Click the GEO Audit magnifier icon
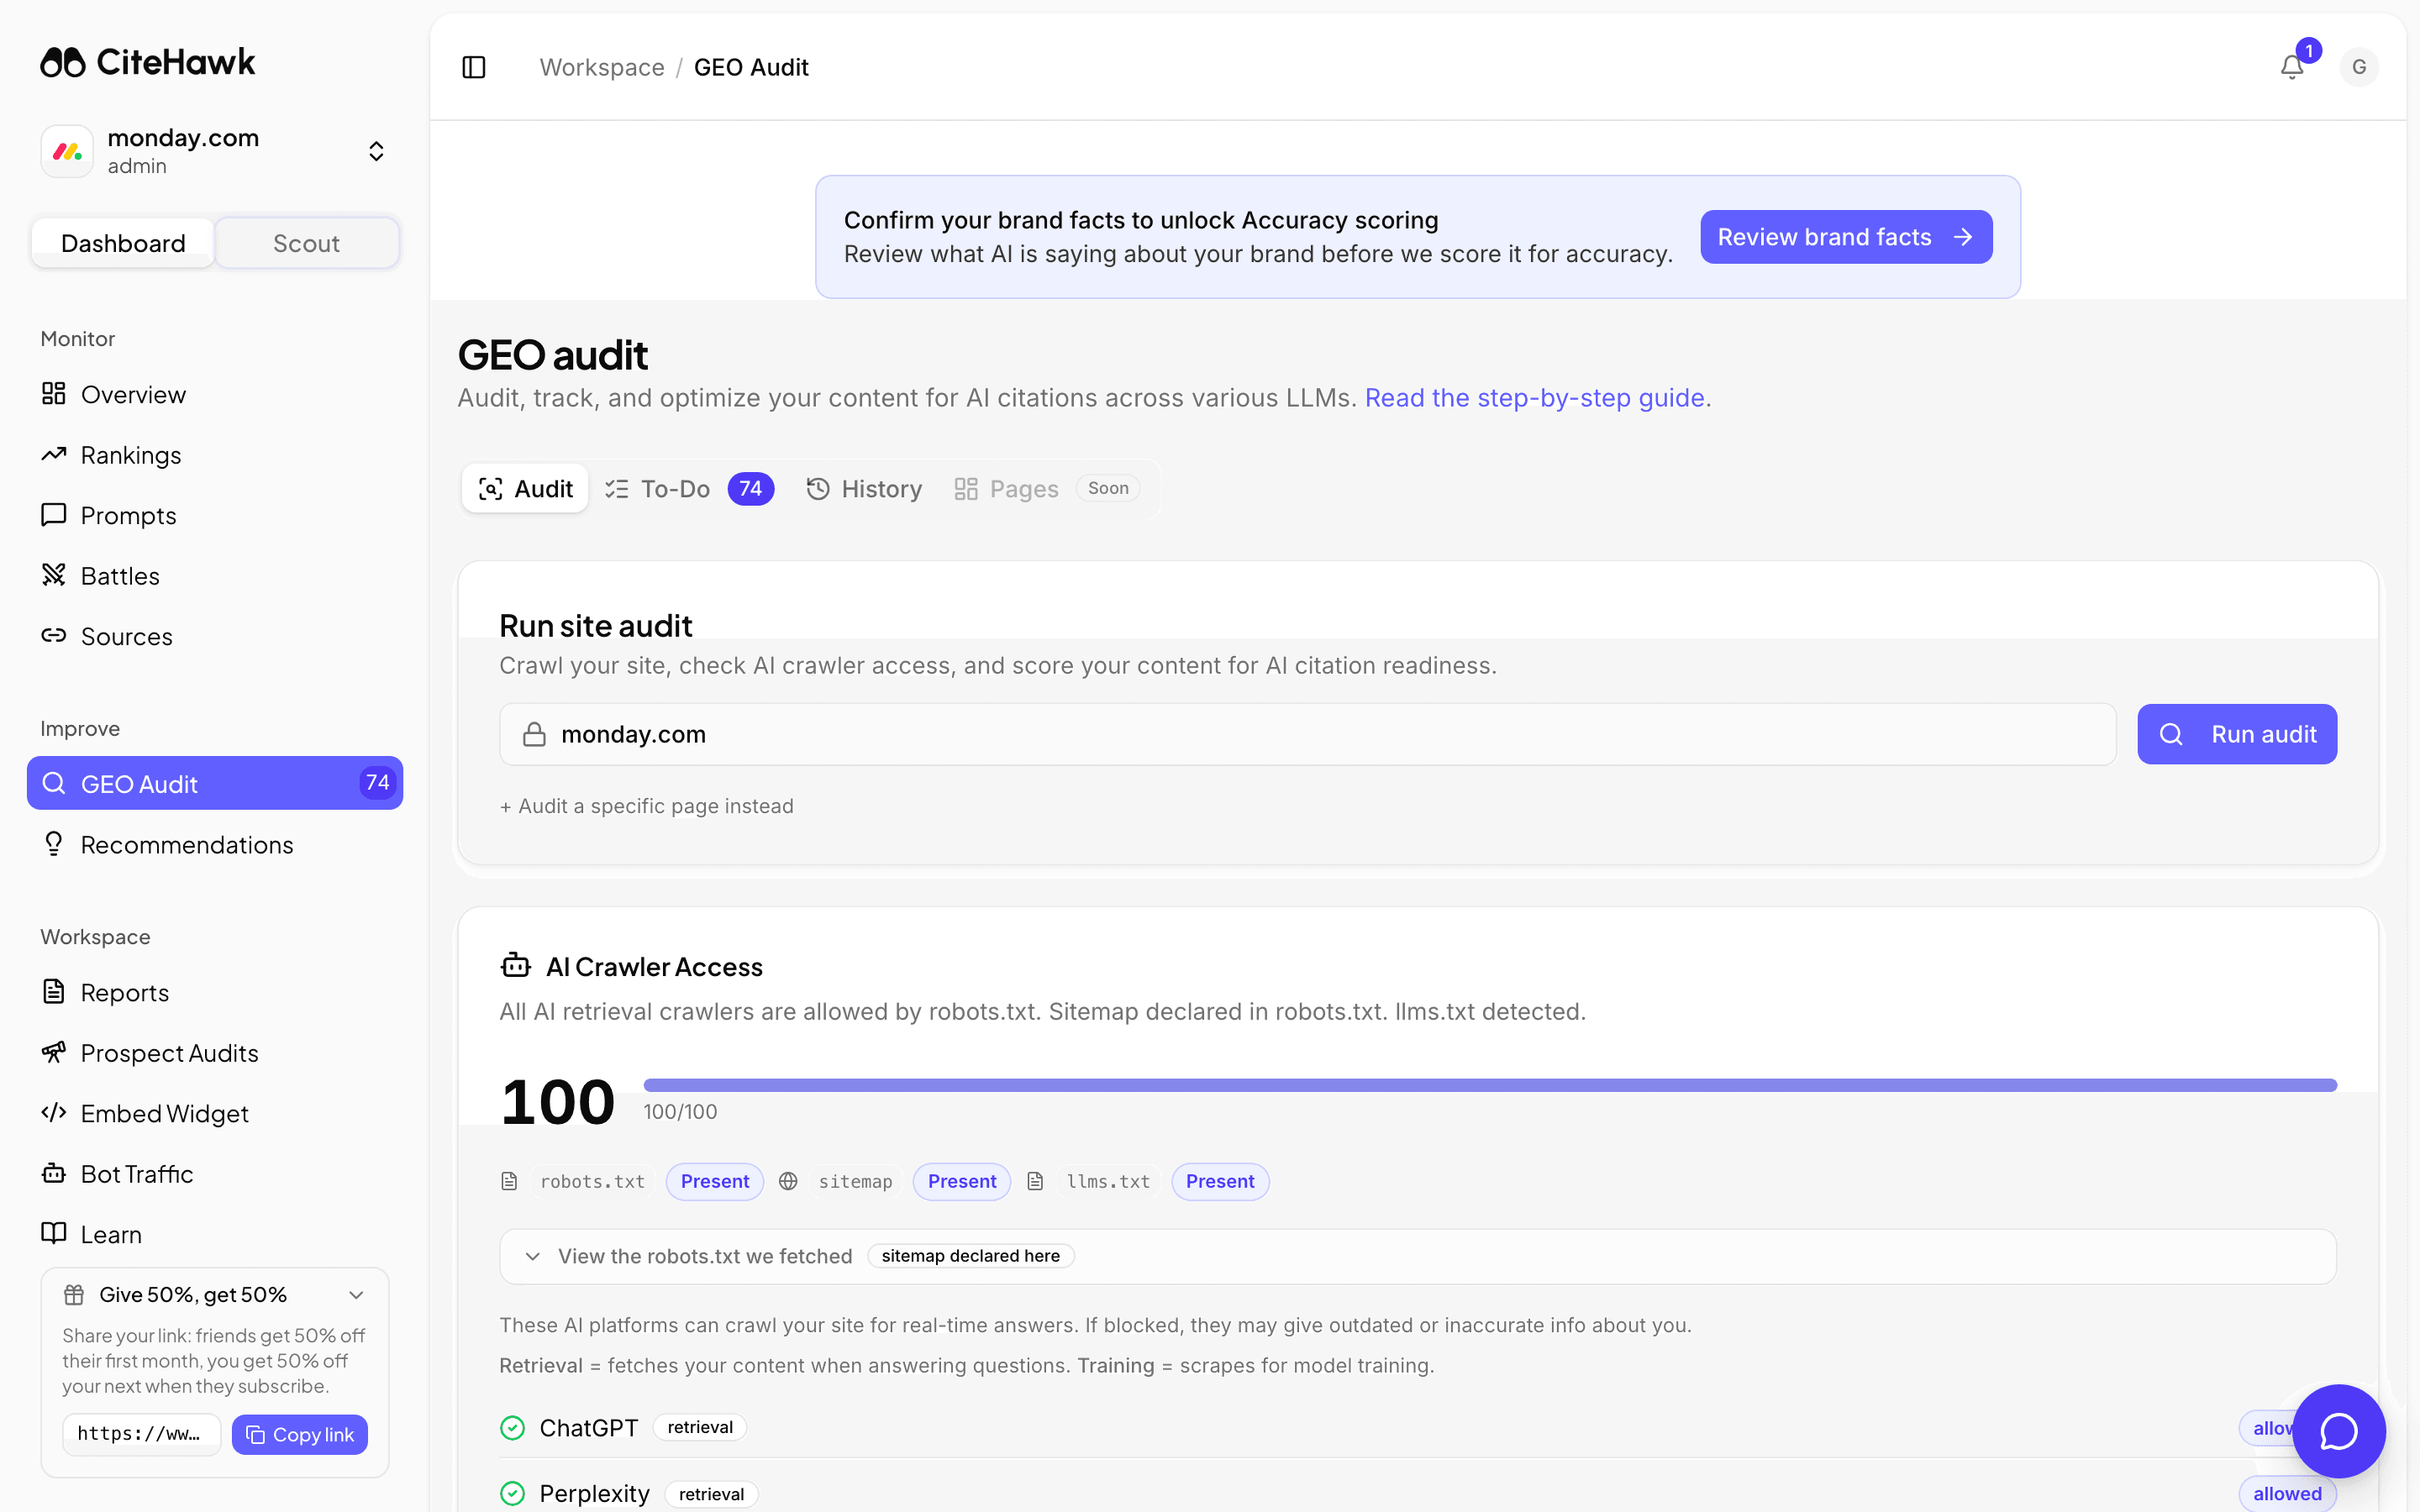 coord(54,783)
